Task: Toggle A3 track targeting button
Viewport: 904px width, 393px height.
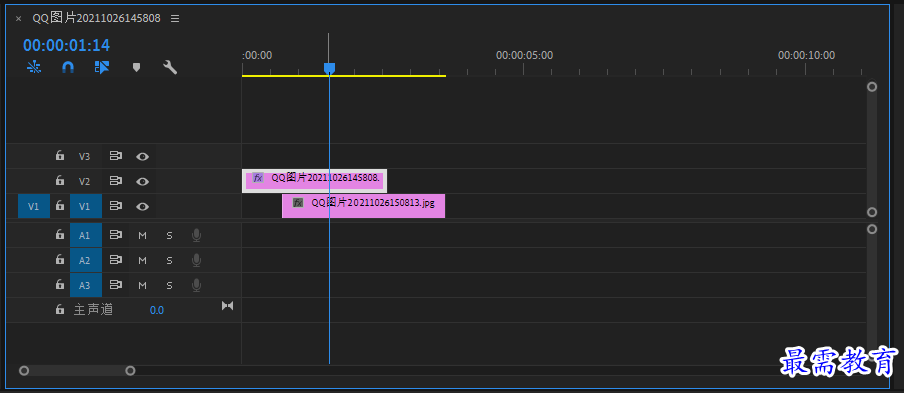Action: pyautogui.click(x=86, y=285)
